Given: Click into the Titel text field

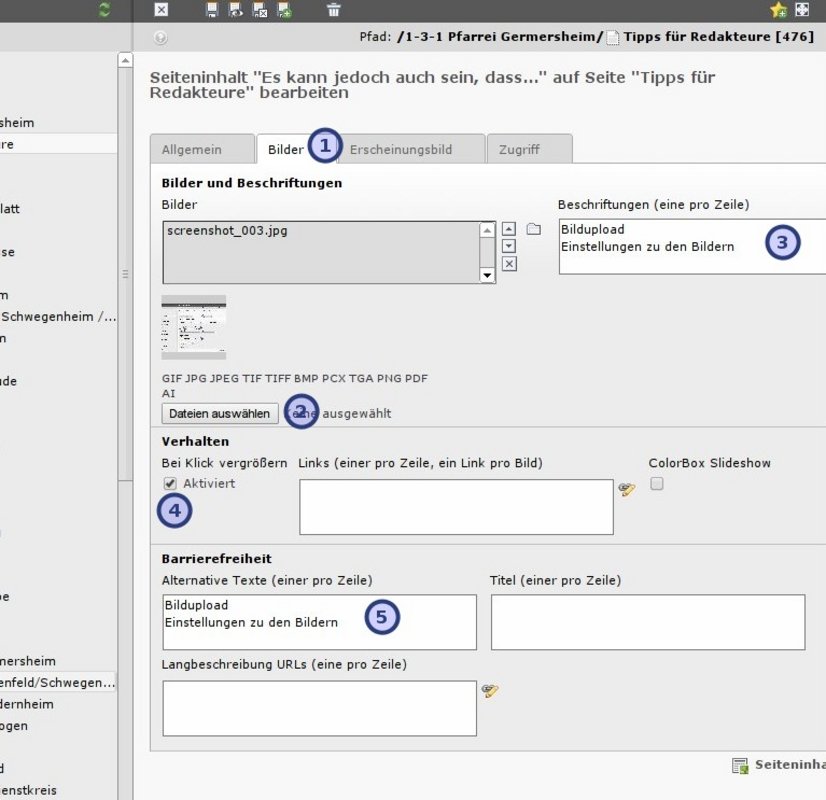Looking at the screenshot, I should 647,622.
